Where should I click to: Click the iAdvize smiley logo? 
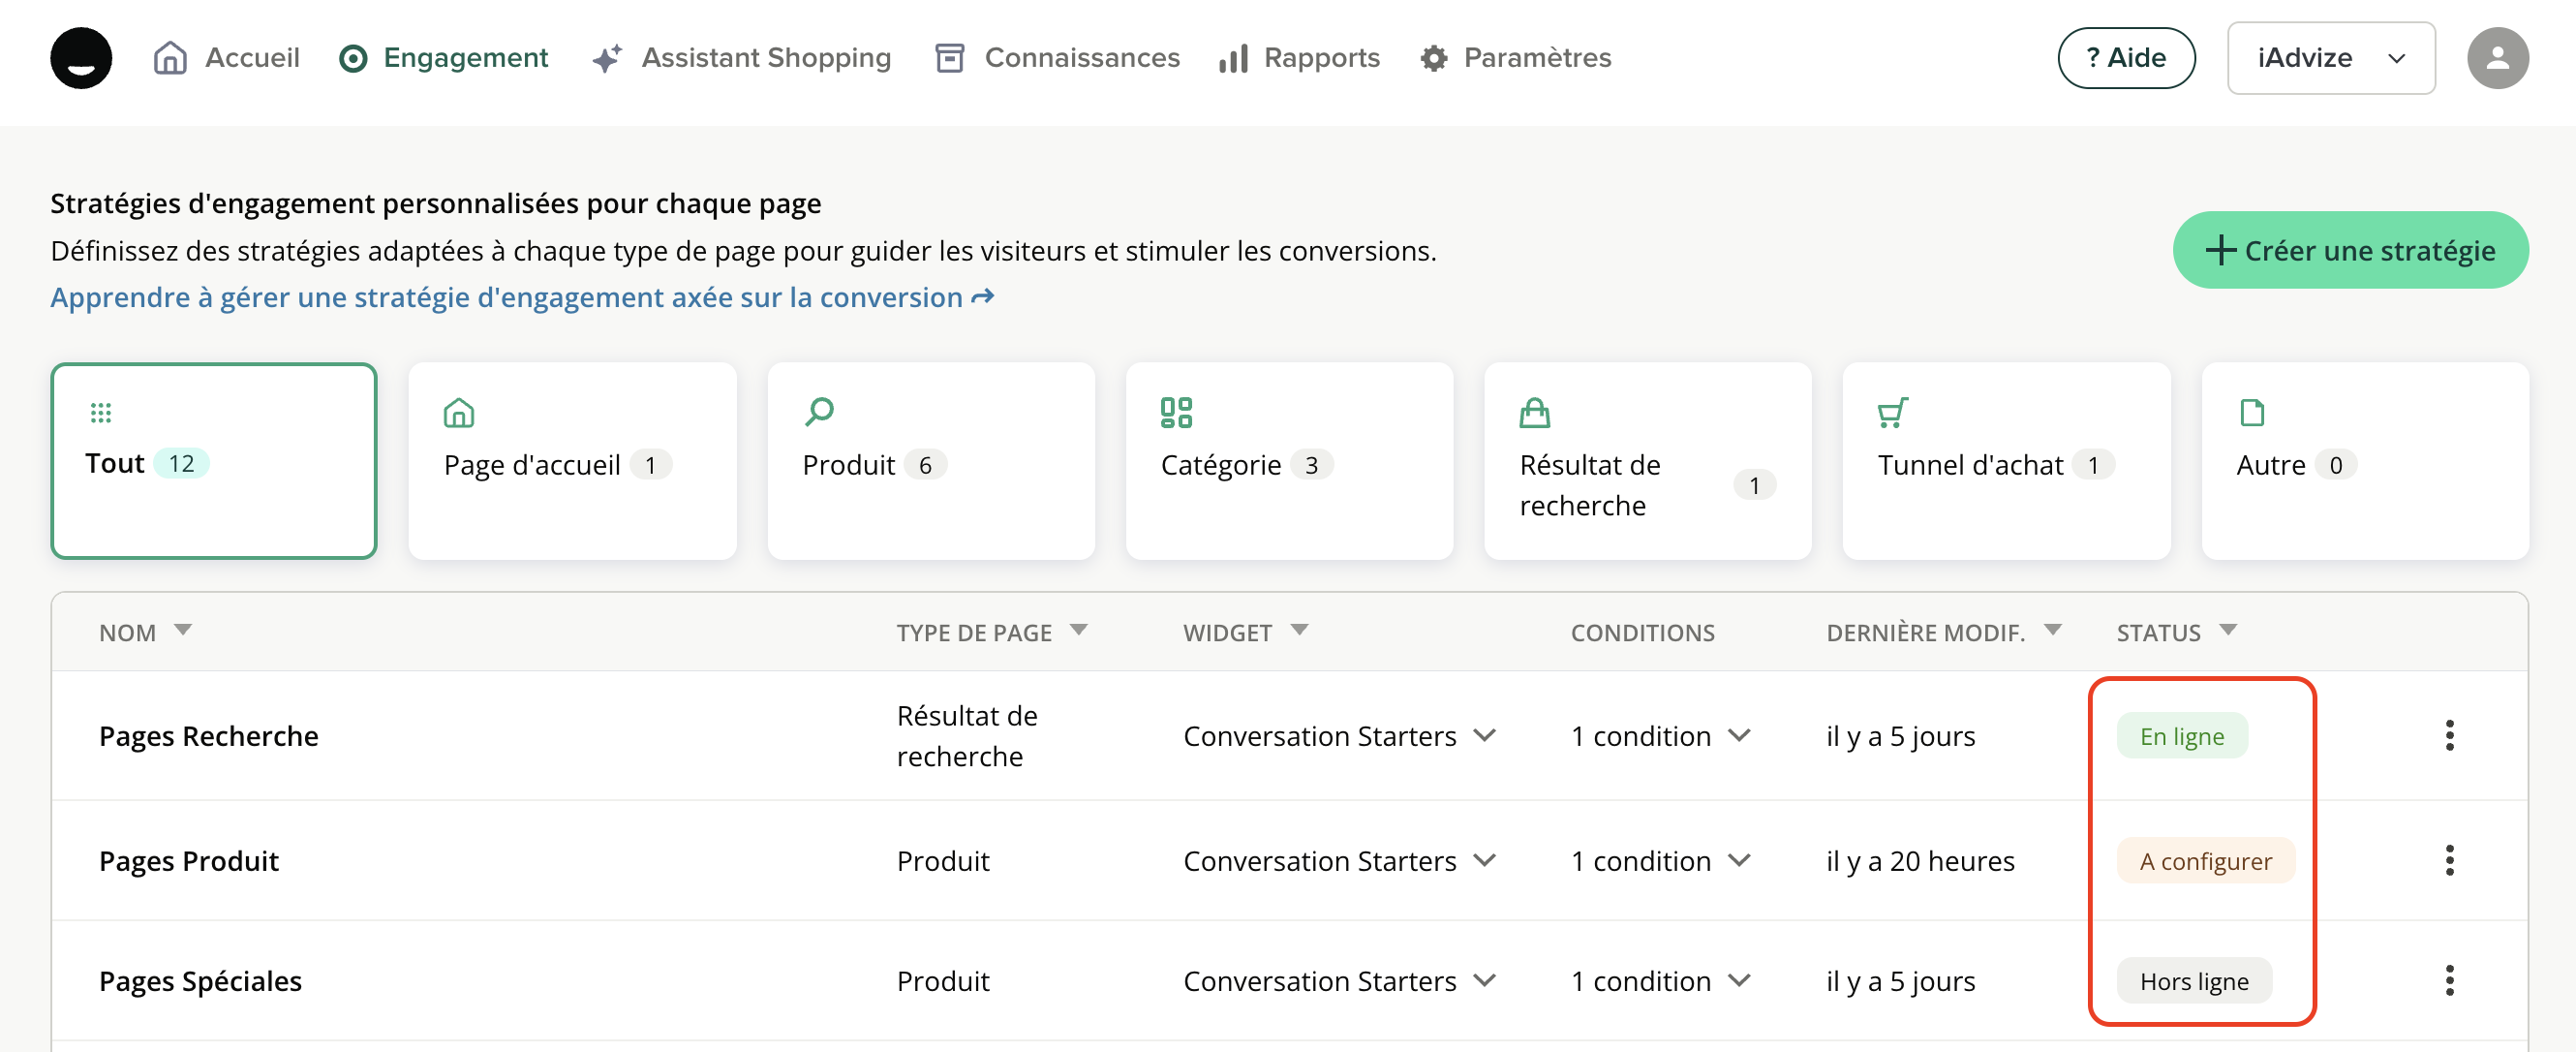[x=81, y=58]
